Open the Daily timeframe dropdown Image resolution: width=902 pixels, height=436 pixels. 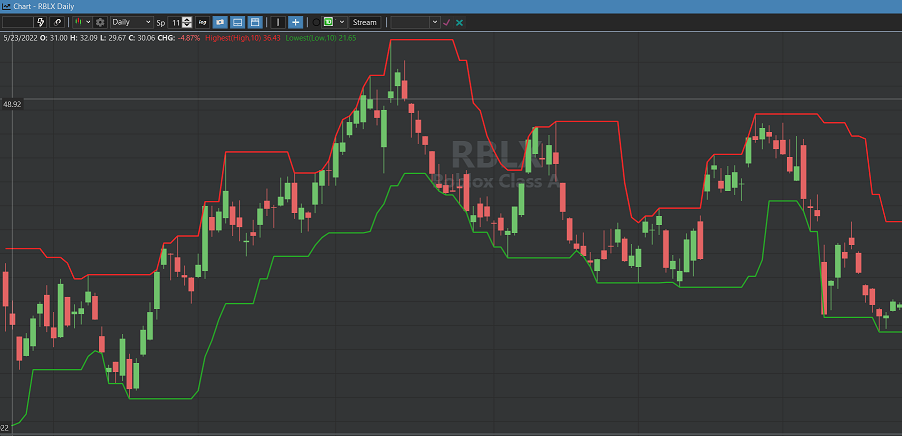[x=131, y=22]
